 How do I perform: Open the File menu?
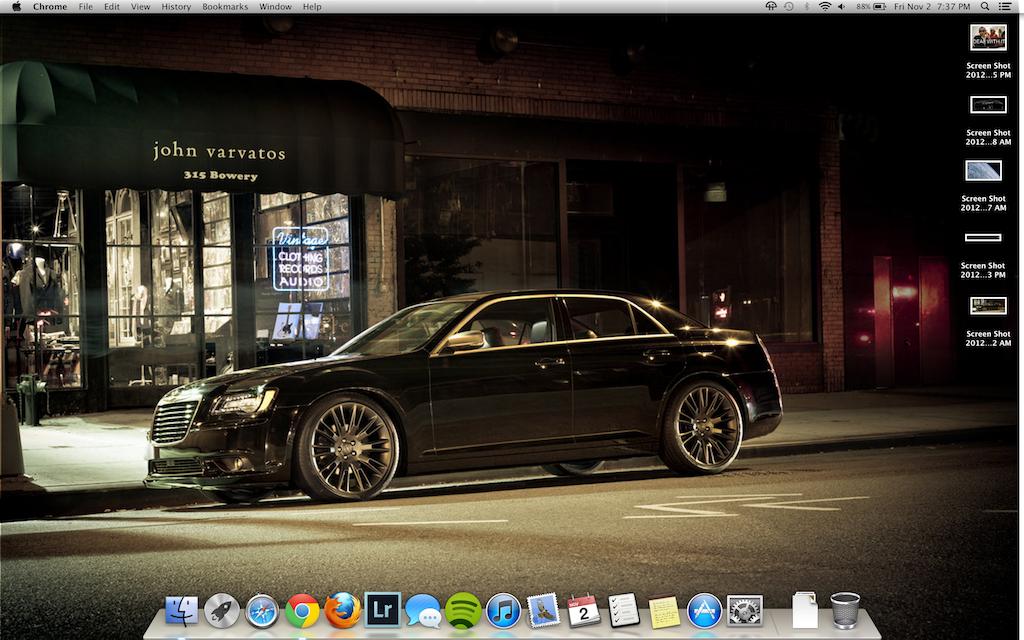[x=86, y=7]
